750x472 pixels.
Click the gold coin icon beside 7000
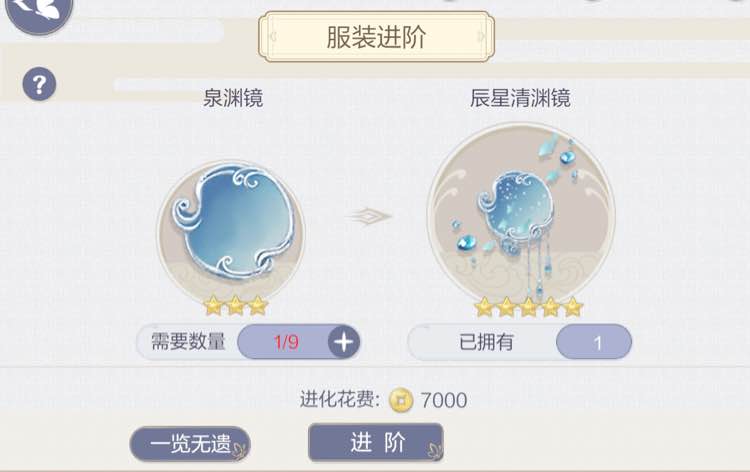click(401, 400)
